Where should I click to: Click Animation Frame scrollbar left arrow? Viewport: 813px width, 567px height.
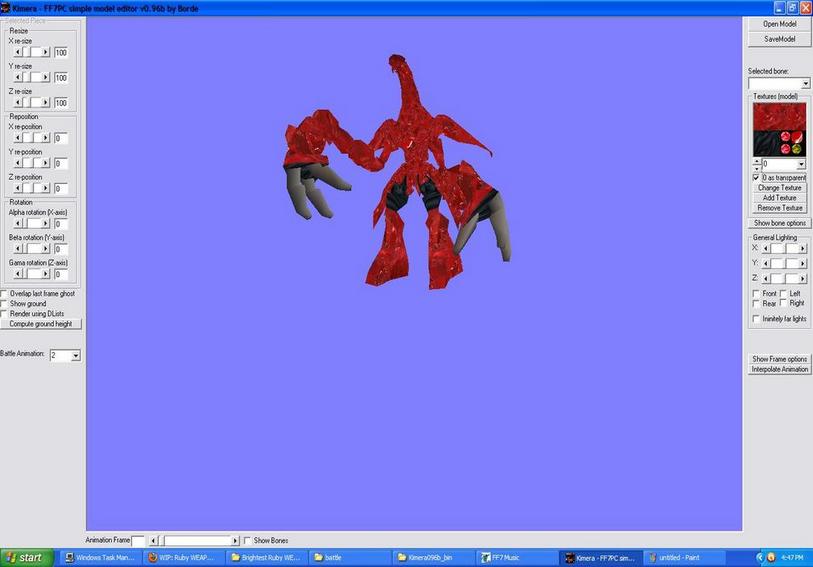(153, 541)
